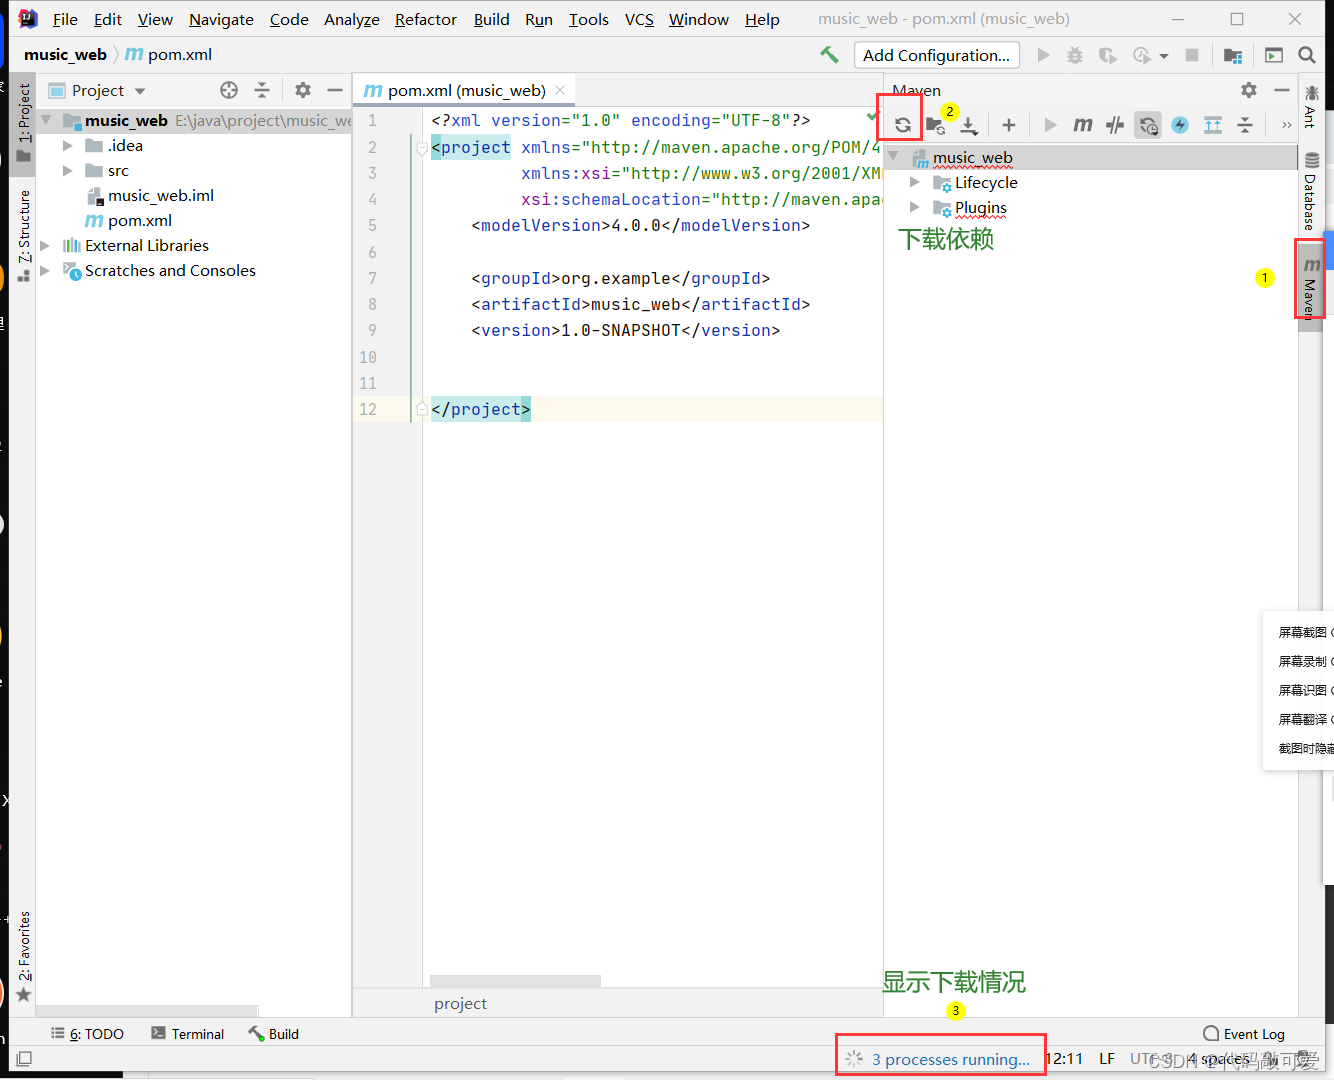Click the Run with Coverage icon
This screenshot has width=1334, height=1080.
1107,55
